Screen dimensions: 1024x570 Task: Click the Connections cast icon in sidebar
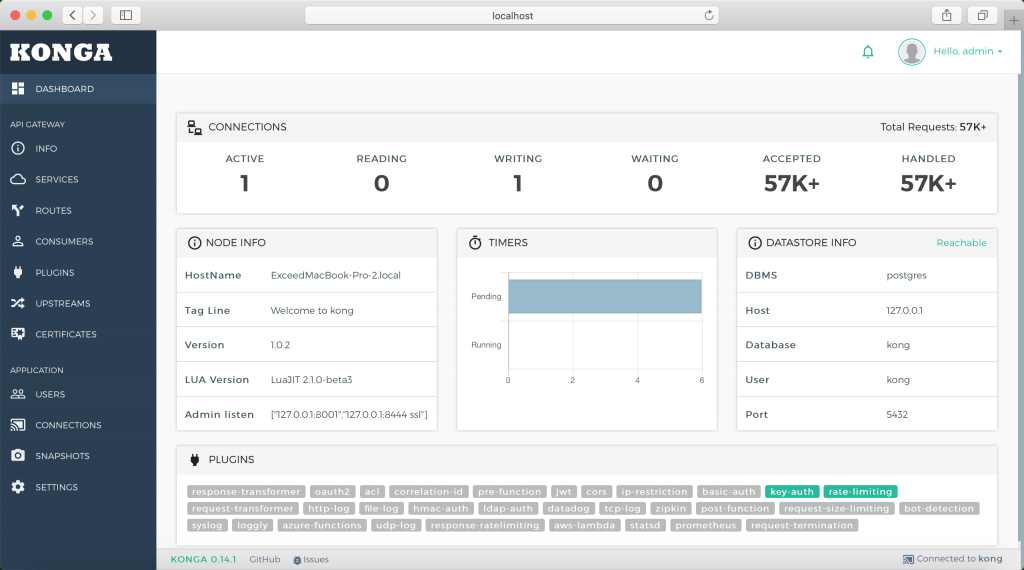(18, 425)
